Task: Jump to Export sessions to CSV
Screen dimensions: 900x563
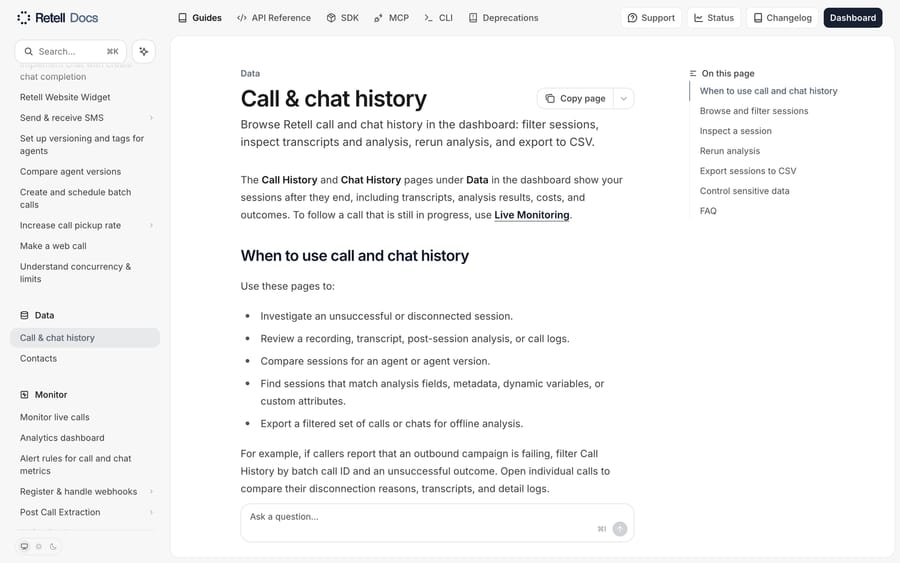Action: [x=748, y=171]
